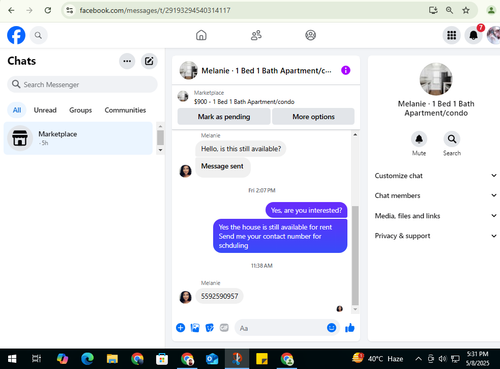
Task: Open emoji picker smiley icon
Action: point(332,328)
